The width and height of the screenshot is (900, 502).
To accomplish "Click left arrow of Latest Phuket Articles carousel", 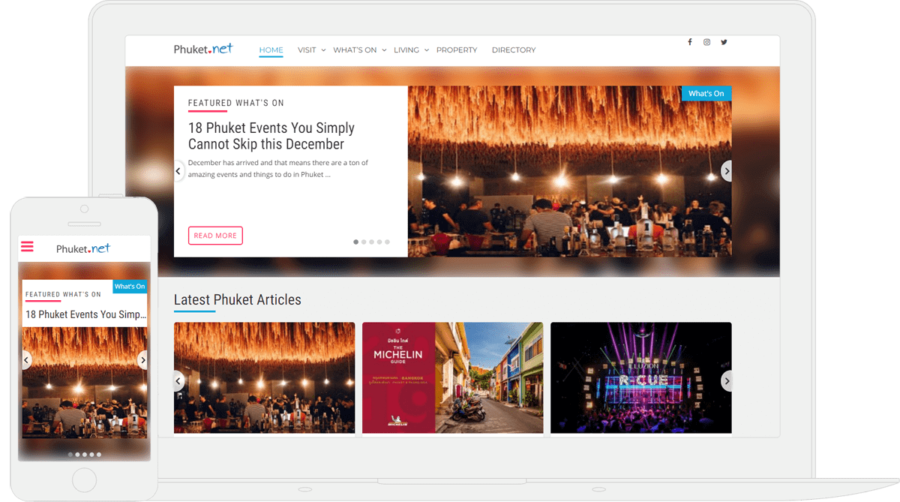I will (179, 380).
